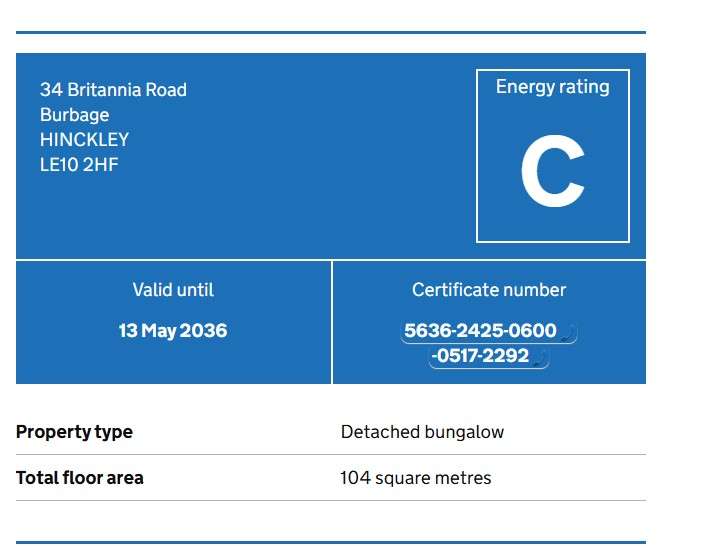Click the Certificate number heading

pos(489,290)
